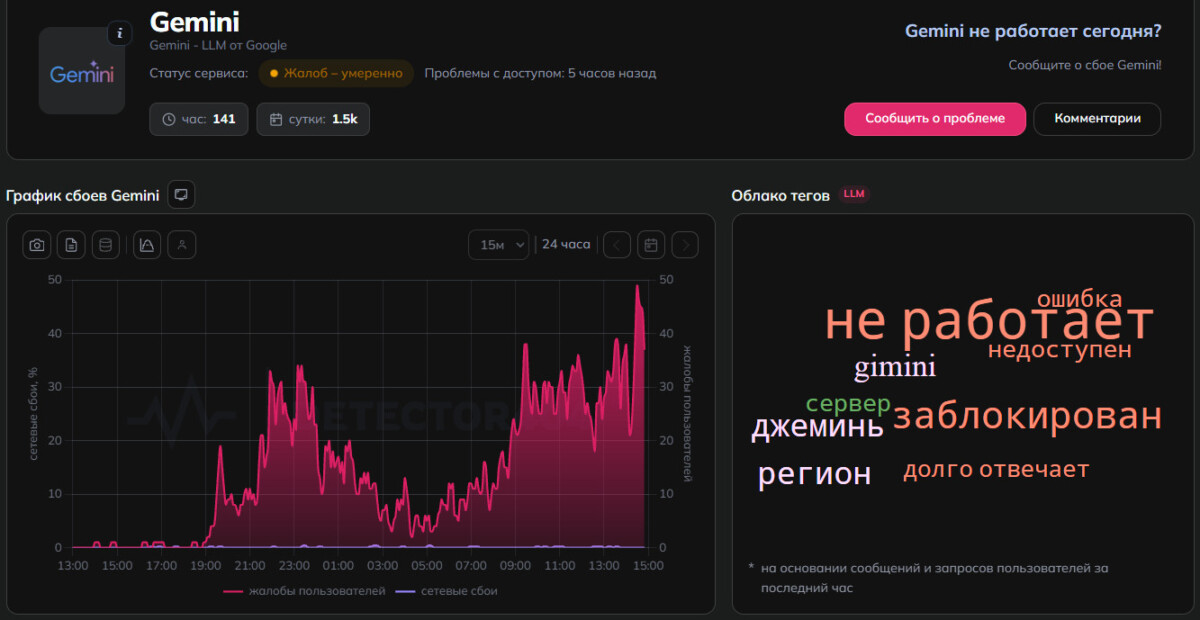Click the clock icon in the час counter
This screenshot has height=620, width=1200.
(168, 119)
